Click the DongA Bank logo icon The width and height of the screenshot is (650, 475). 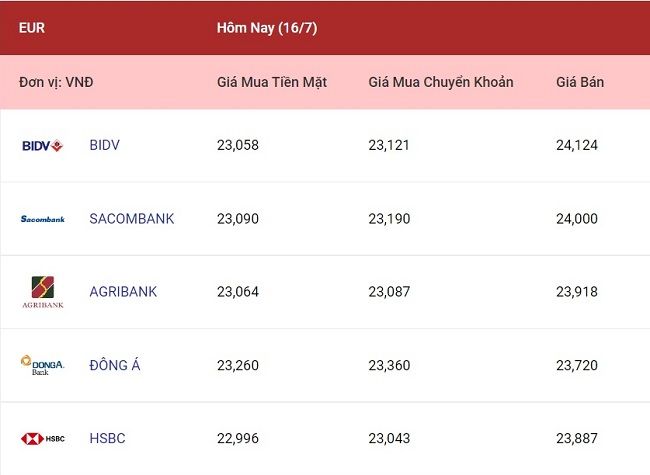pos(42,365)
